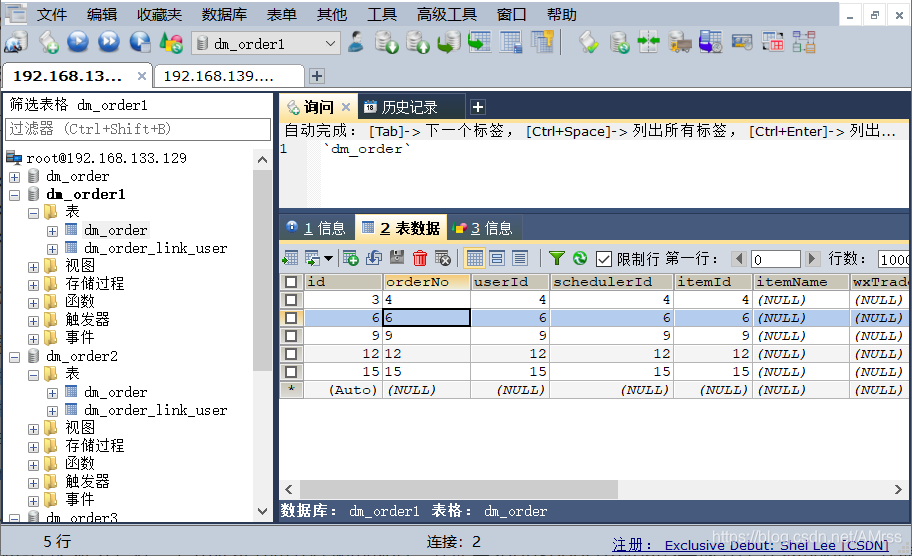Click the key-shaped index manager toolbar icon

click(542, 42)
